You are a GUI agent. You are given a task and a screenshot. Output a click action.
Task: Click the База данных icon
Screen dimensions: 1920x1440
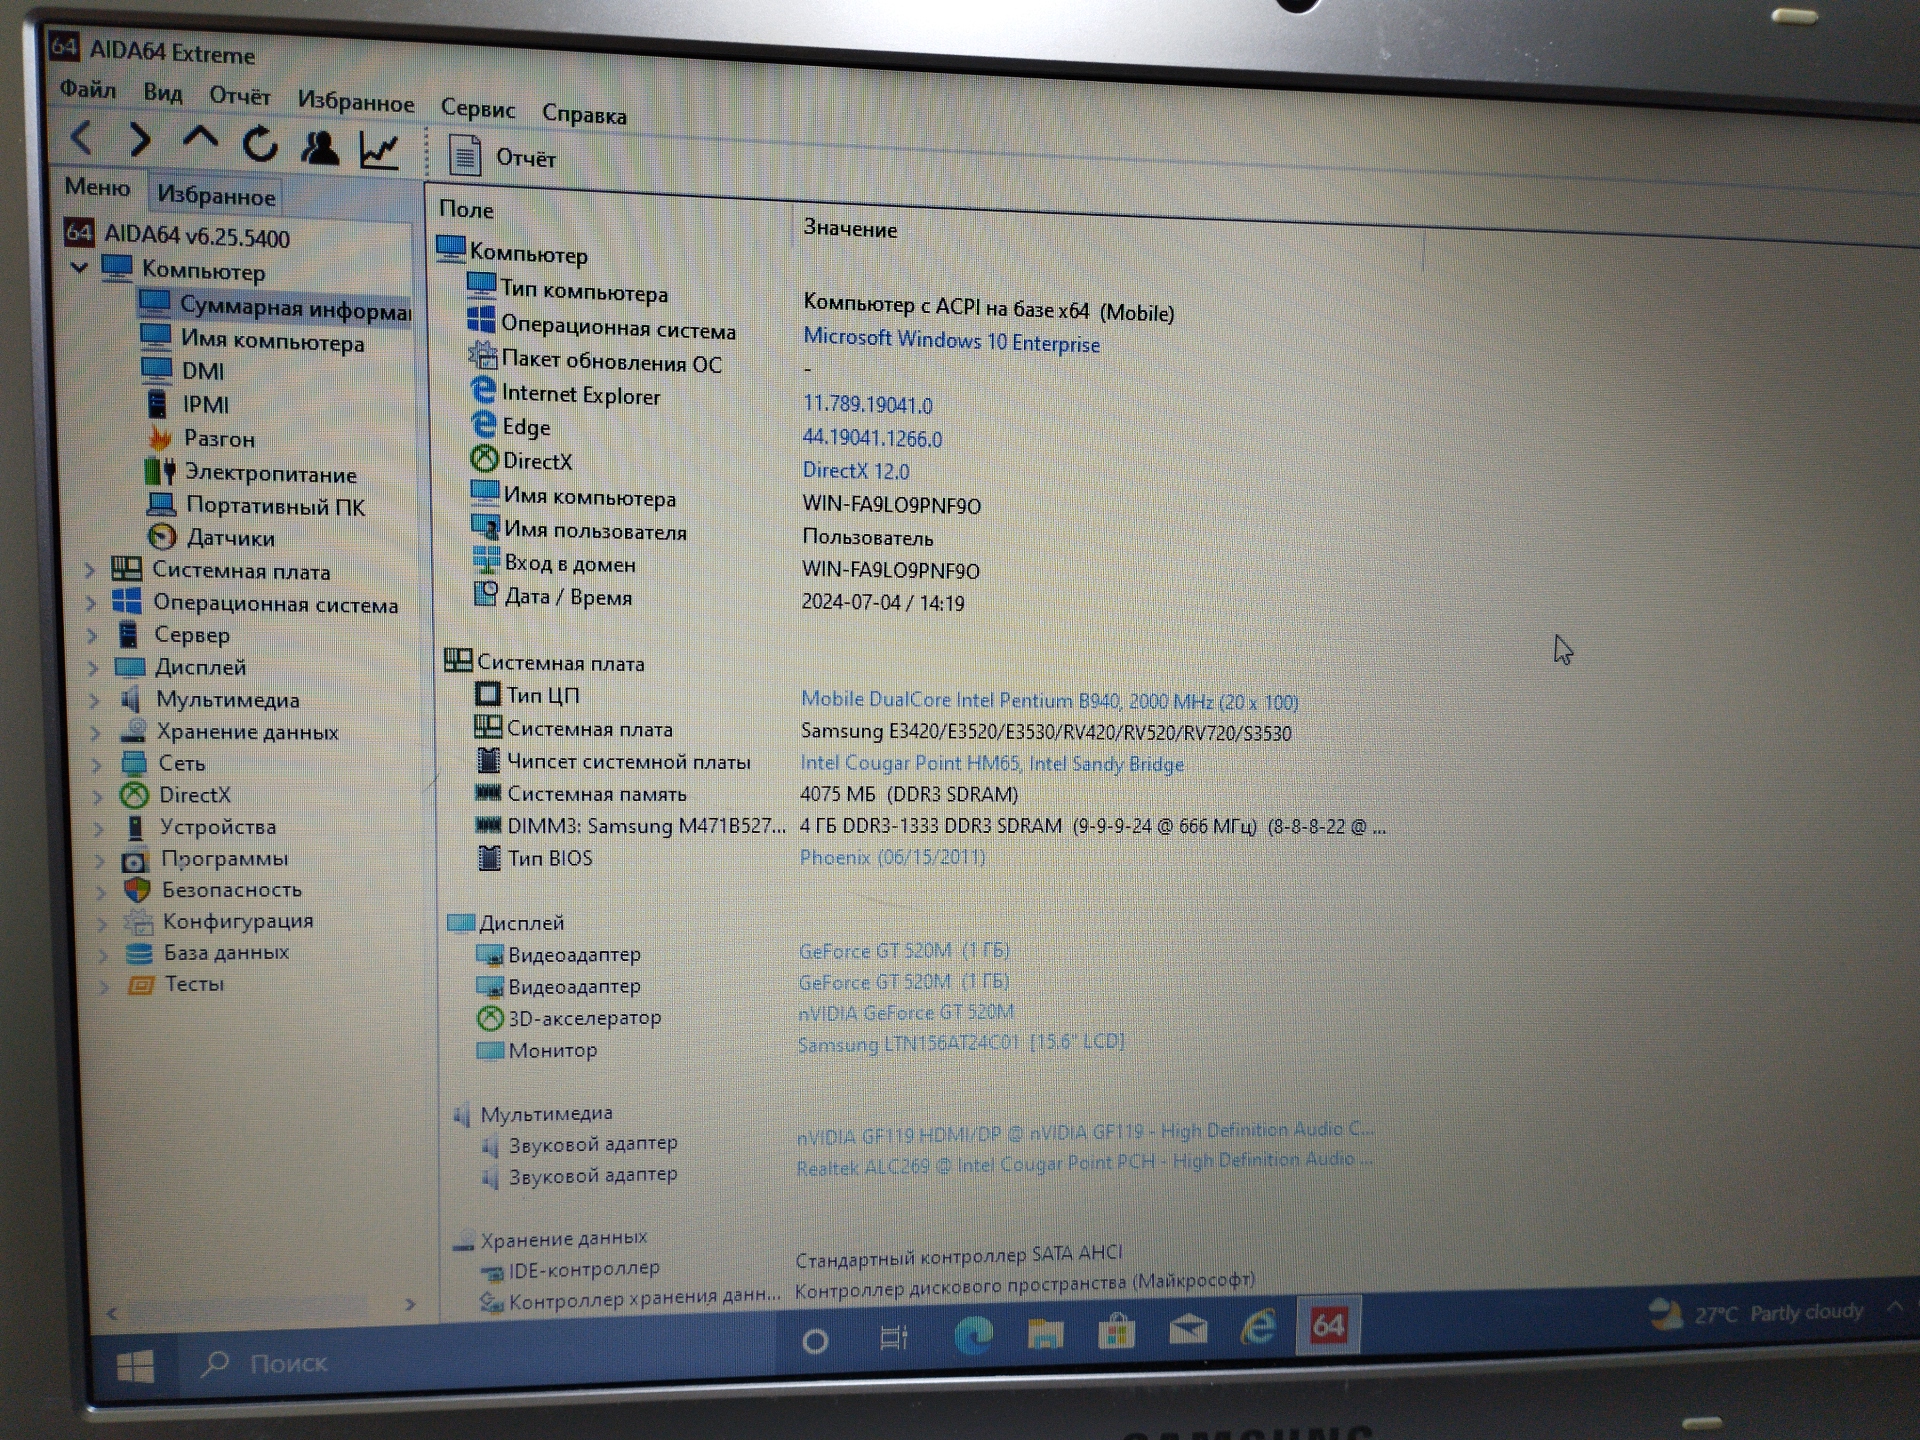click(x=139, y=953)
